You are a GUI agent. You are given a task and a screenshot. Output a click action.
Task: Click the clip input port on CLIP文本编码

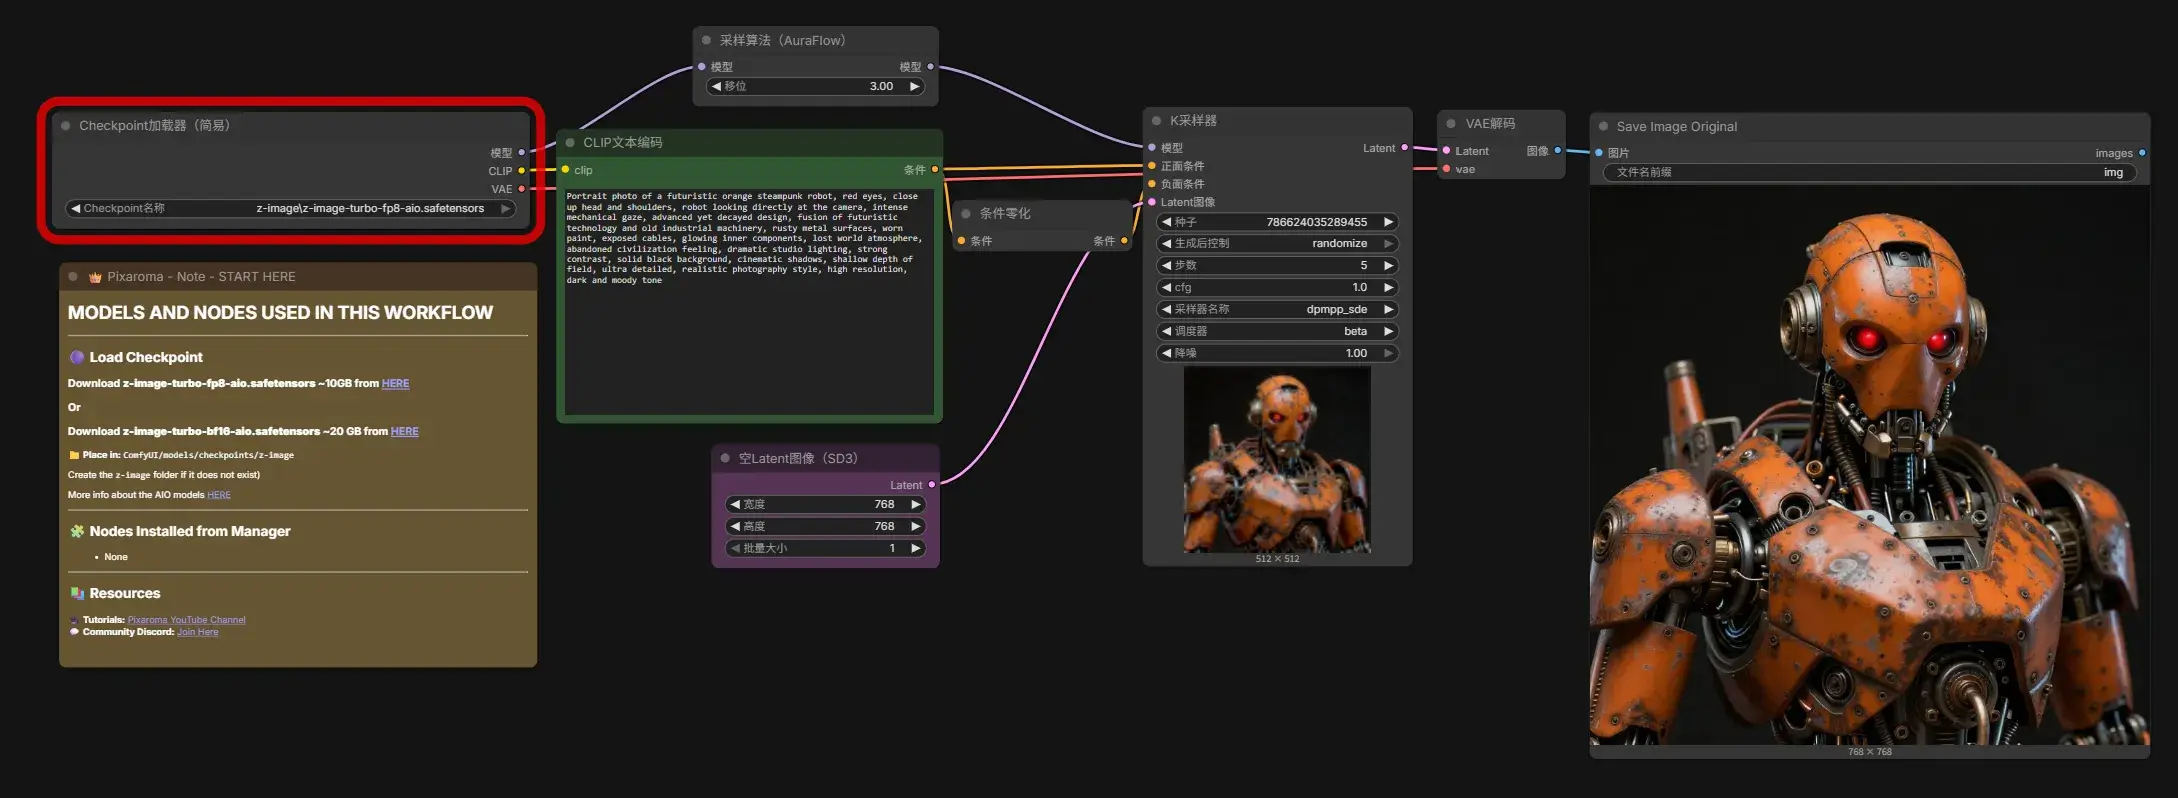pos(566,170)
